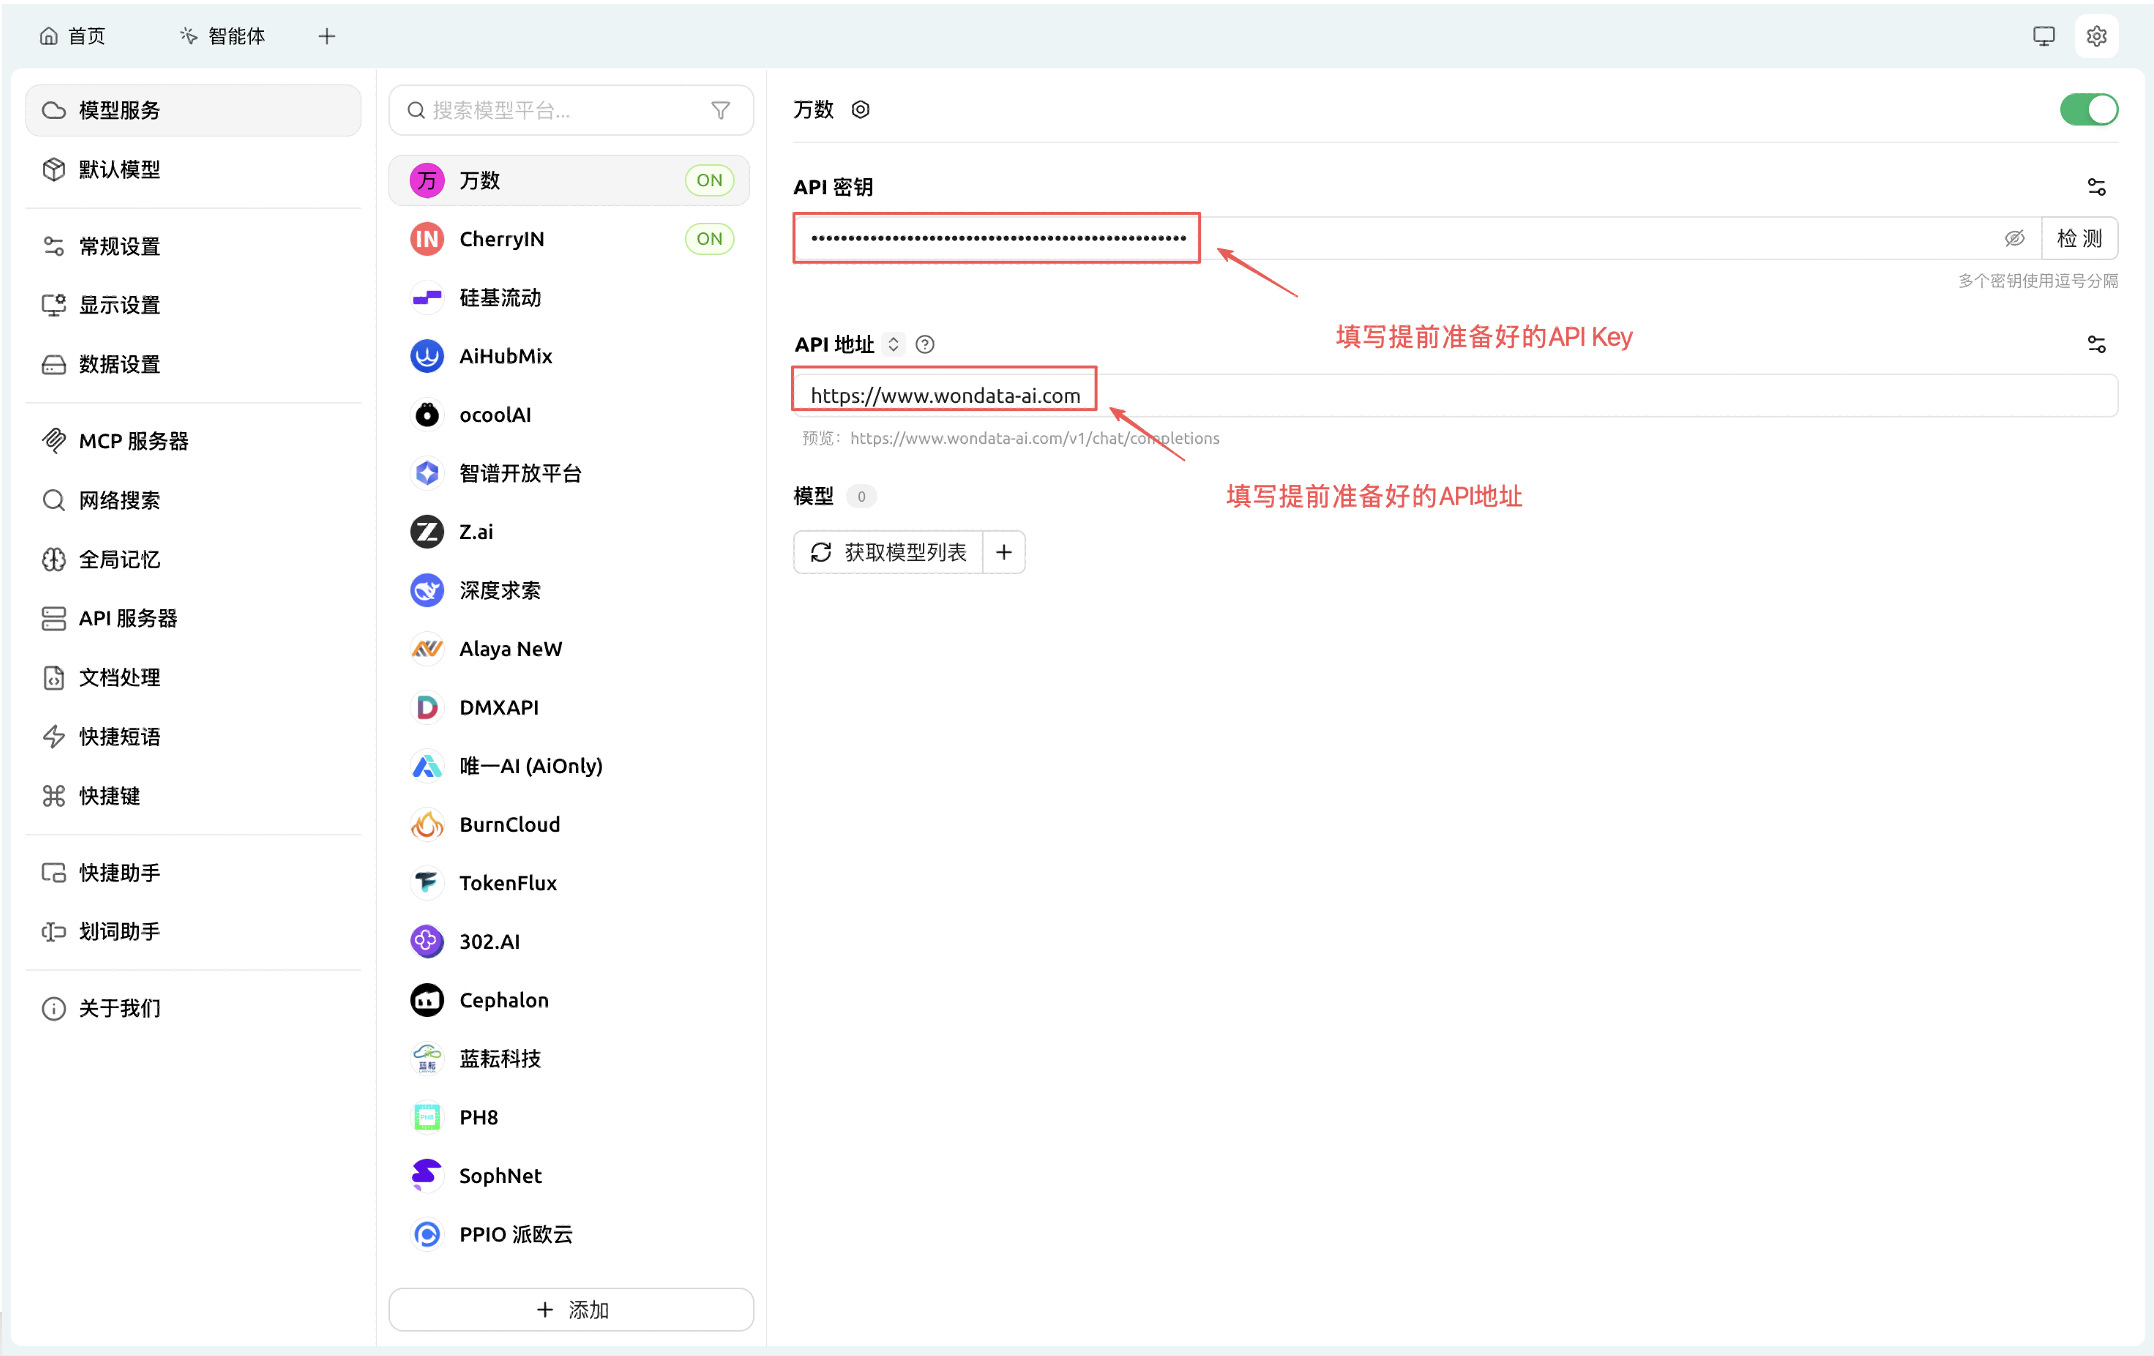
Task: Click the API address help question icon
Action: click(x=925, y=344)
